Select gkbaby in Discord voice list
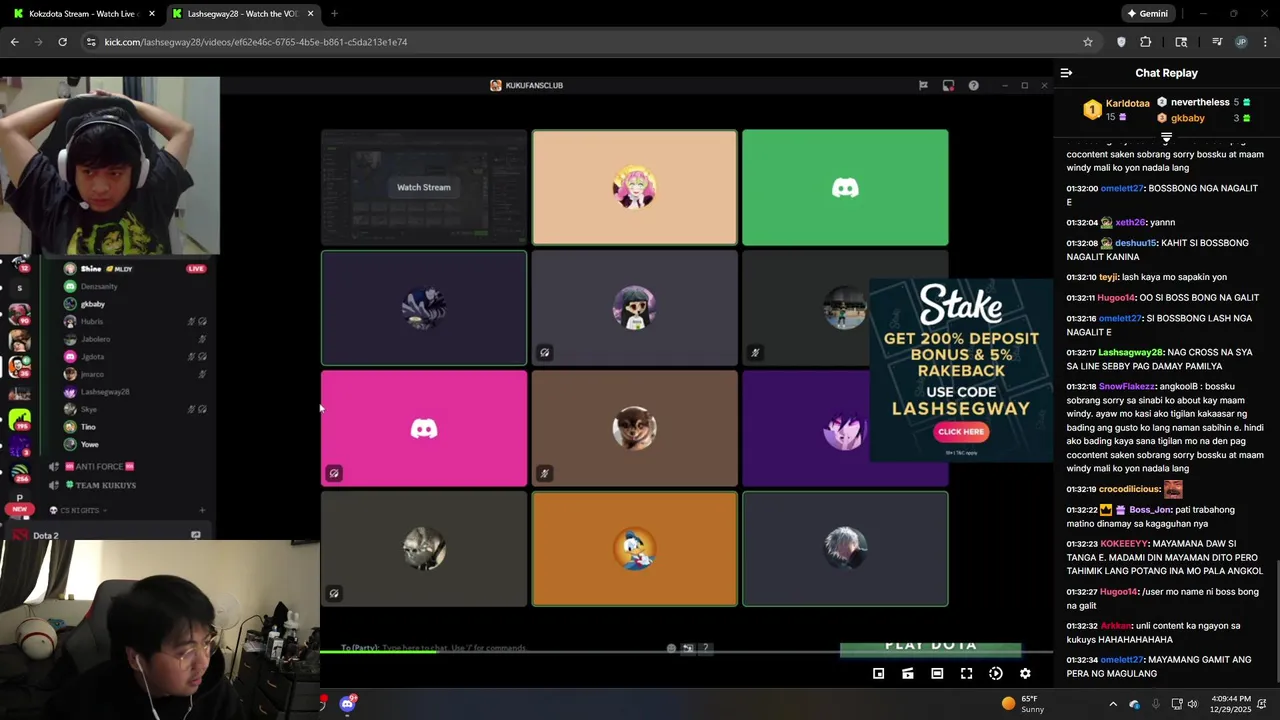This screenshot has height=720, width=1280. tap(134, 304)
